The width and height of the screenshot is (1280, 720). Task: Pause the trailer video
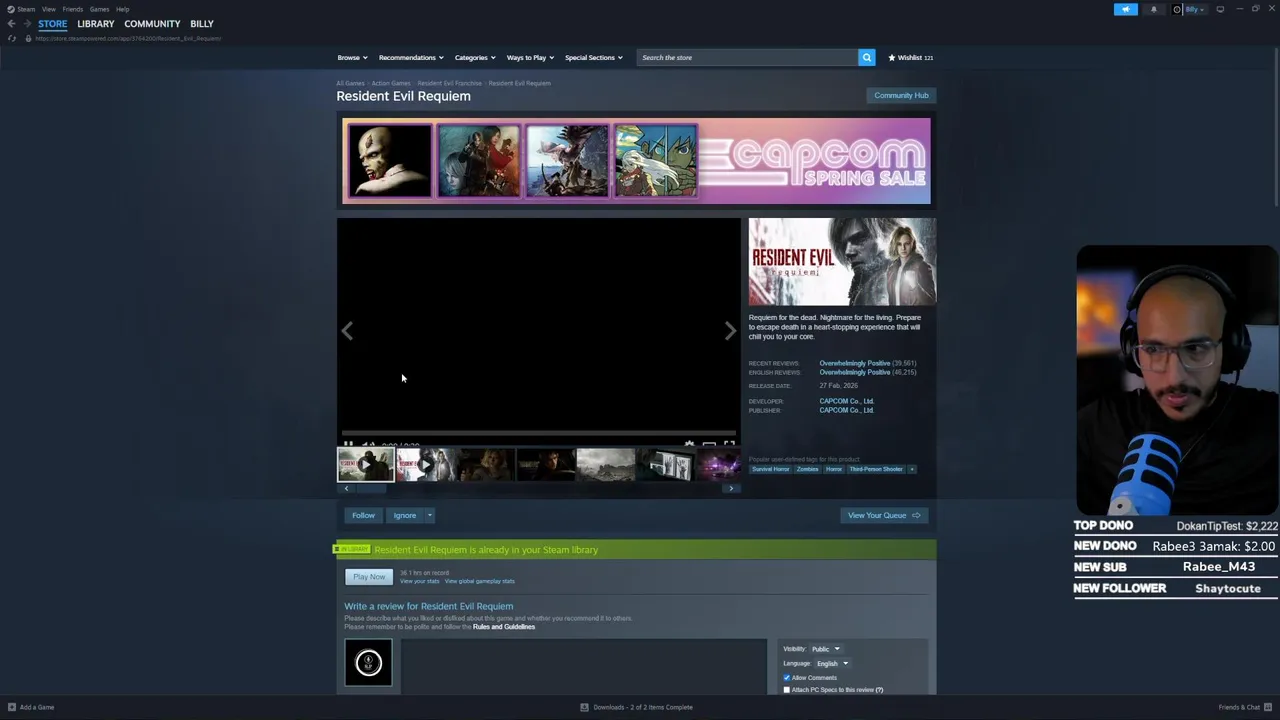click(348, 444)
